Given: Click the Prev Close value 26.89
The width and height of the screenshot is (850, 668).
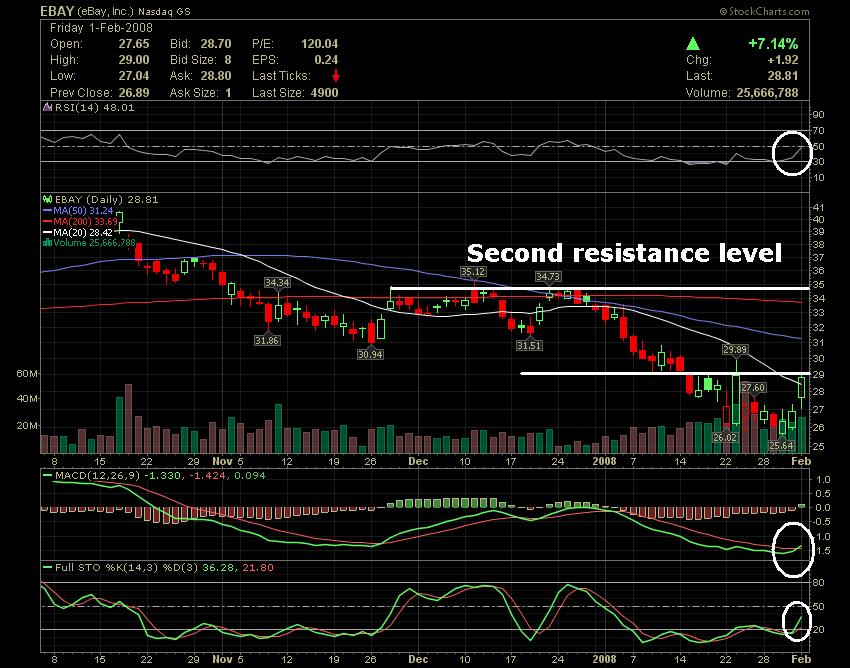Looking at the screenshot, I should (x=134, y=93).
